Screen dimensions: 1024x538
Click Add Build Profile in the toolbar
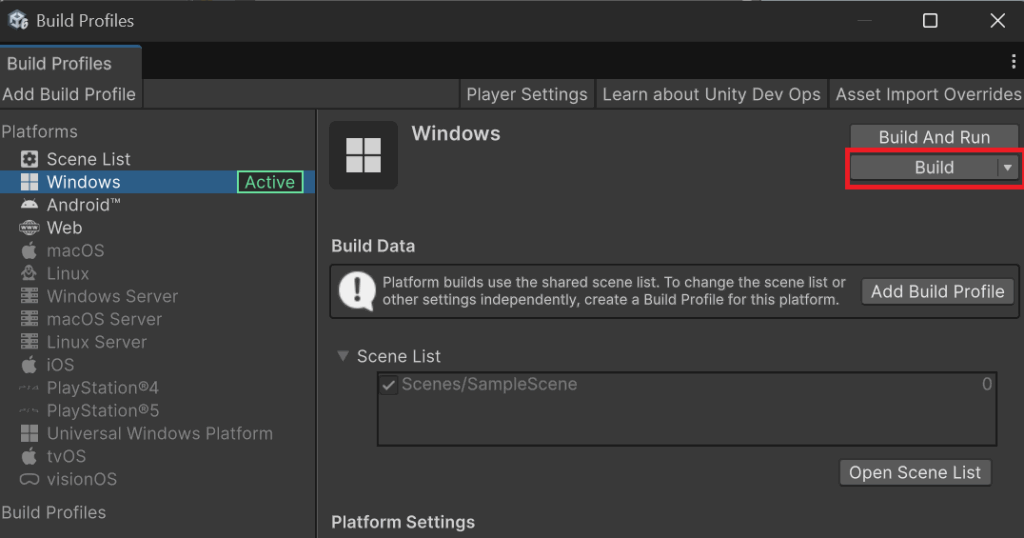coord(71,94)
